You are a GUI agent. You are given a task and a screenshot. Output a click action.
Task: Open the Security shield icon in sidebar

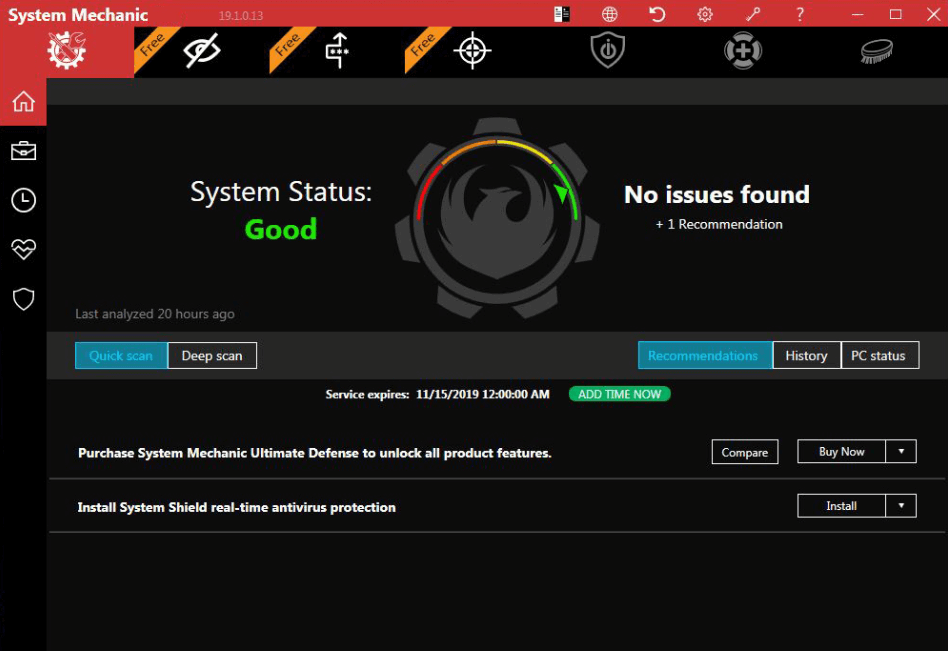pyautogui.click(x=23, y=299)
